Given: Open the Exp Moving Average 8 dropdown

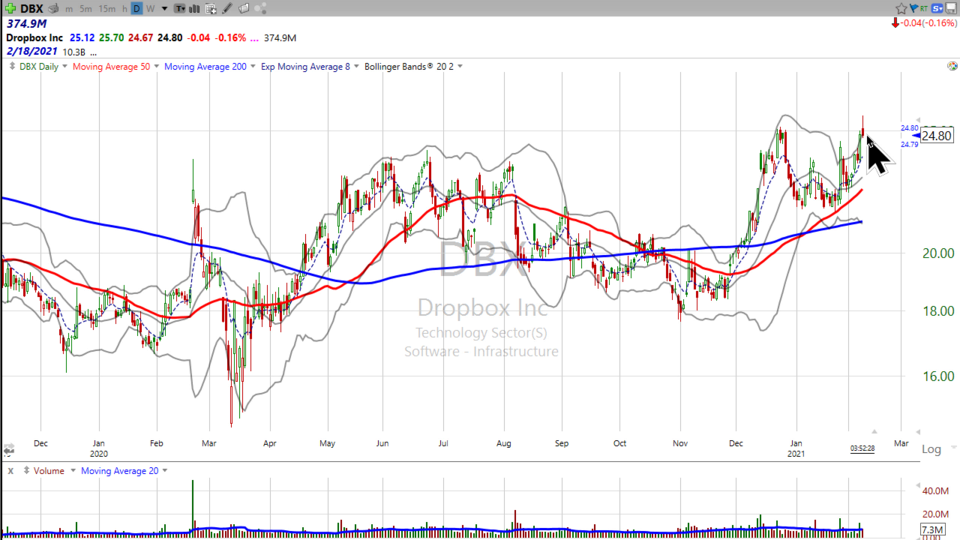Looking at the screenshot, I should pyautogui.click(x=356, y=66).
